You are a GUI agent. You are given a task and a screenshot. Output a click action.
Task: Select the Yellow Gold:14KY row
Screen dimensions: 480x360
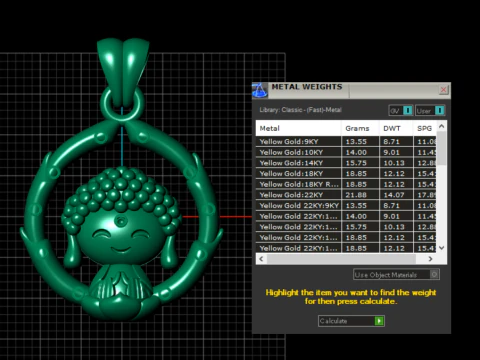coord(346,163)
